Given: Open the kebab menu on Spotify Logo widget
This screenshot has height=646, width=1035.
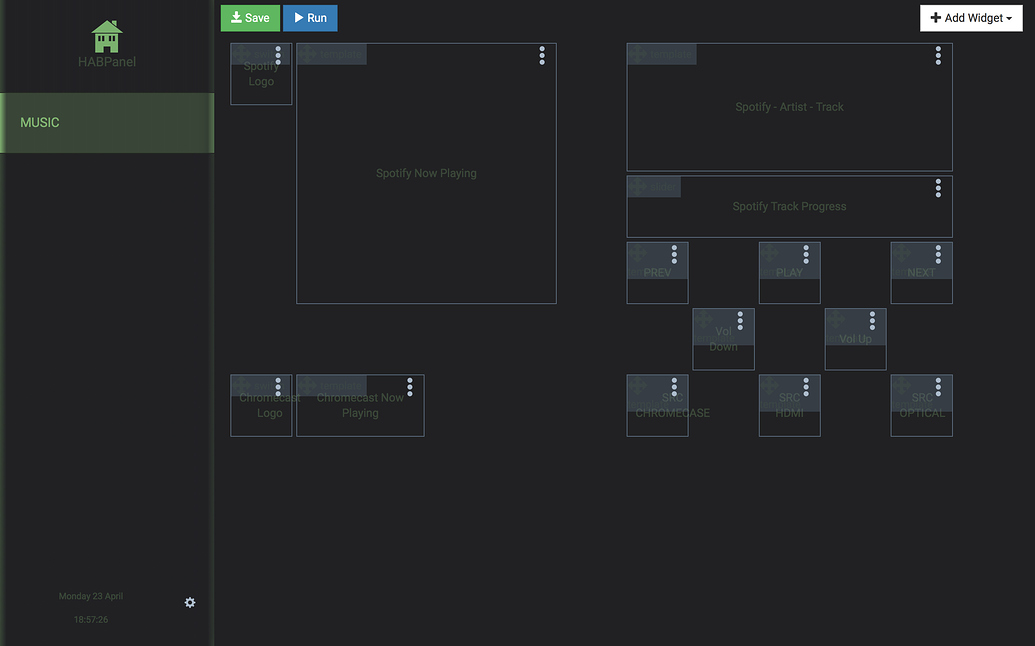Looking at the screenshot, I should click(x=277, y=56).
